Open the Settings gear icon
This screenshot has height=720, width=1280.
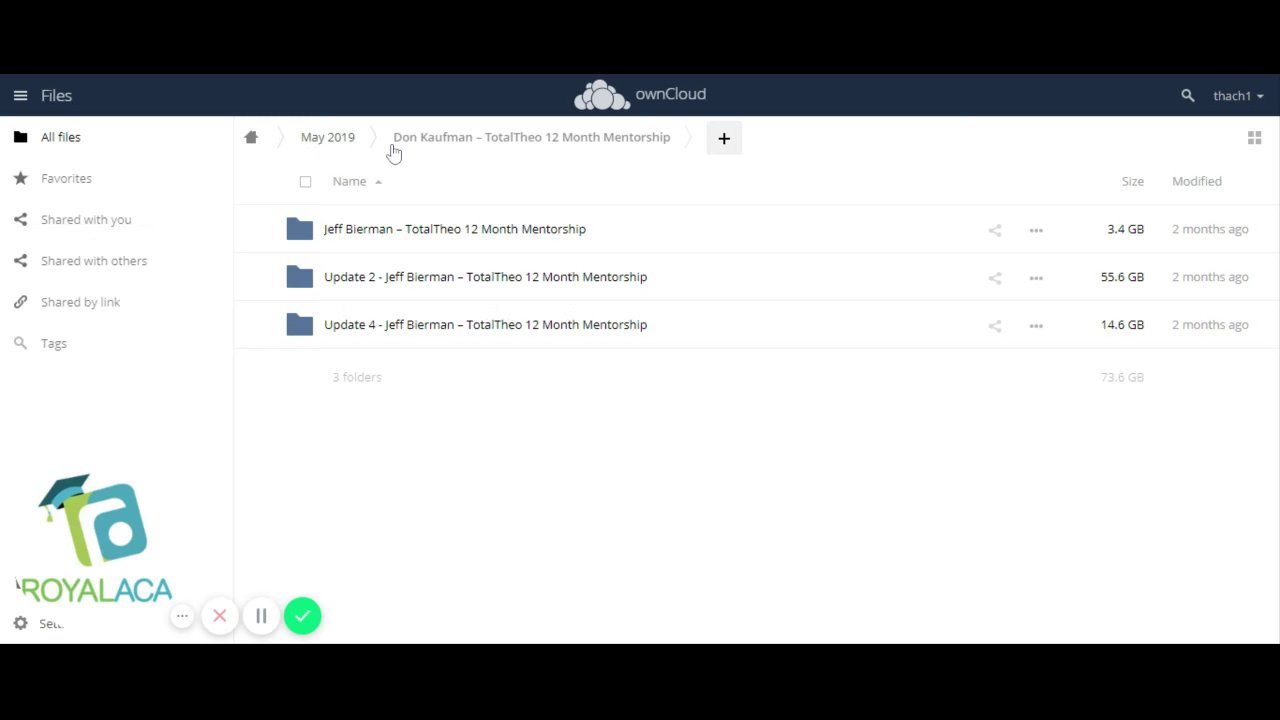click(x=20, y=623)
